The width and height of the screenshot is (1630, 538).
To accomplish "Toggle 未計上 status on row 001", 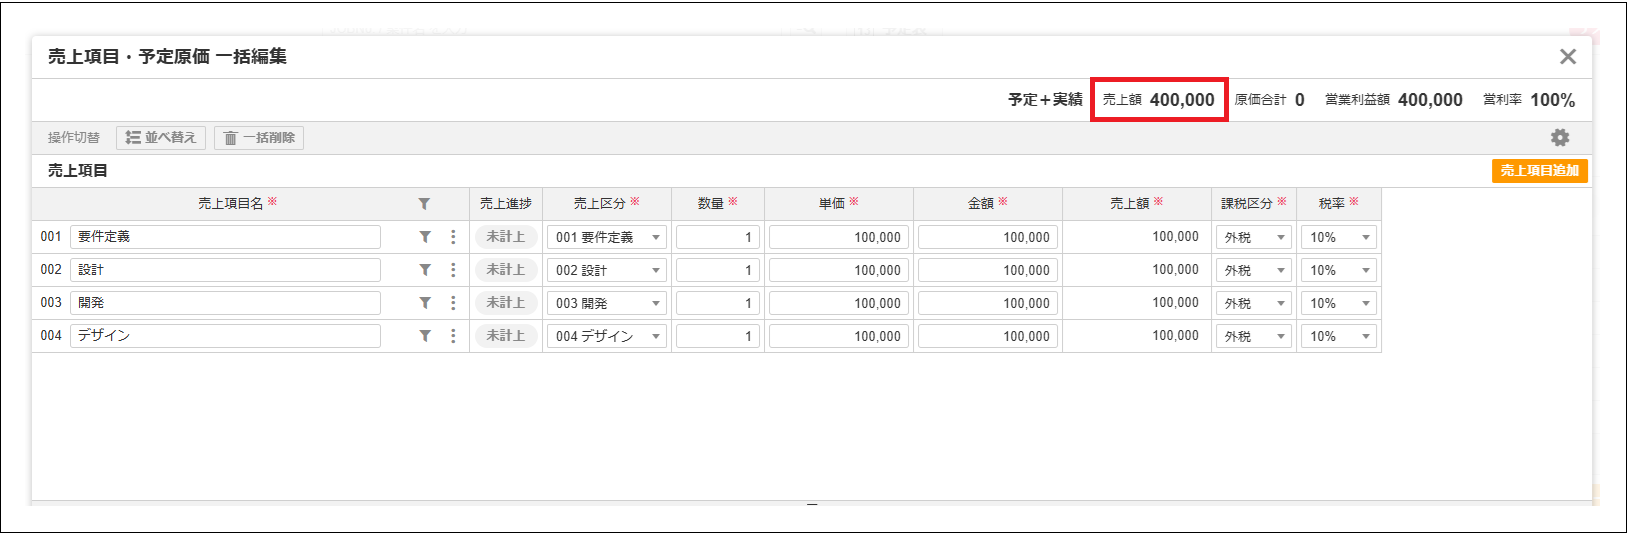I will click(506, 237).
